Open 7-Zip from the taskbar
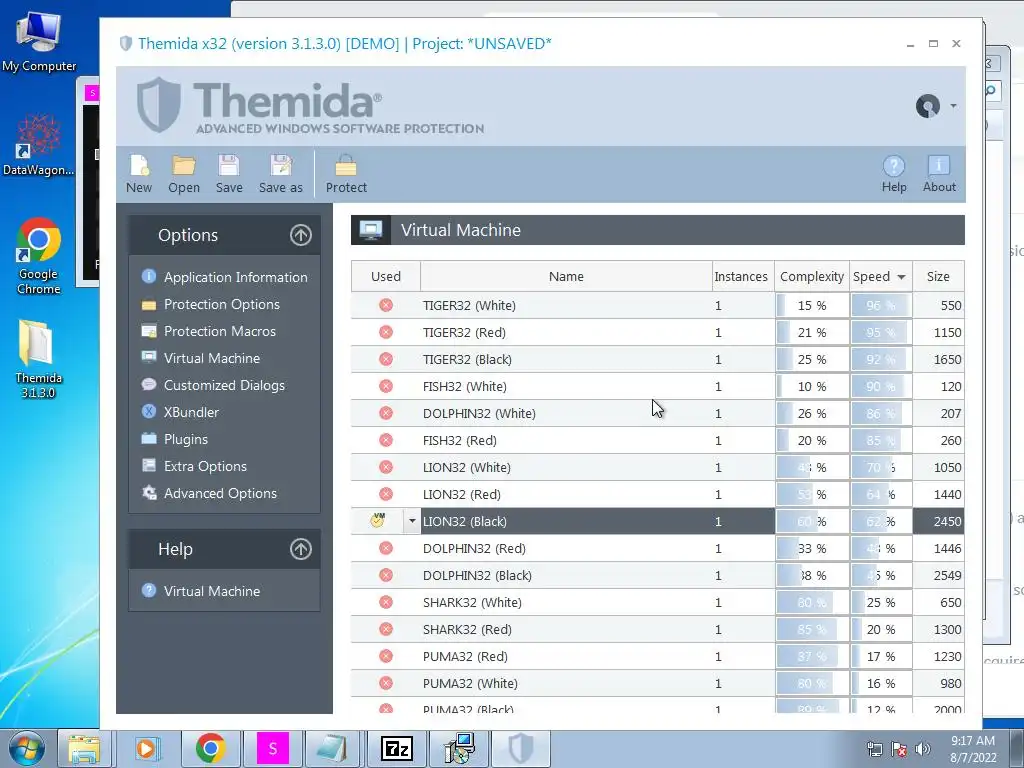The height and width of the screenshot is (768, 1024). (396, 748)
